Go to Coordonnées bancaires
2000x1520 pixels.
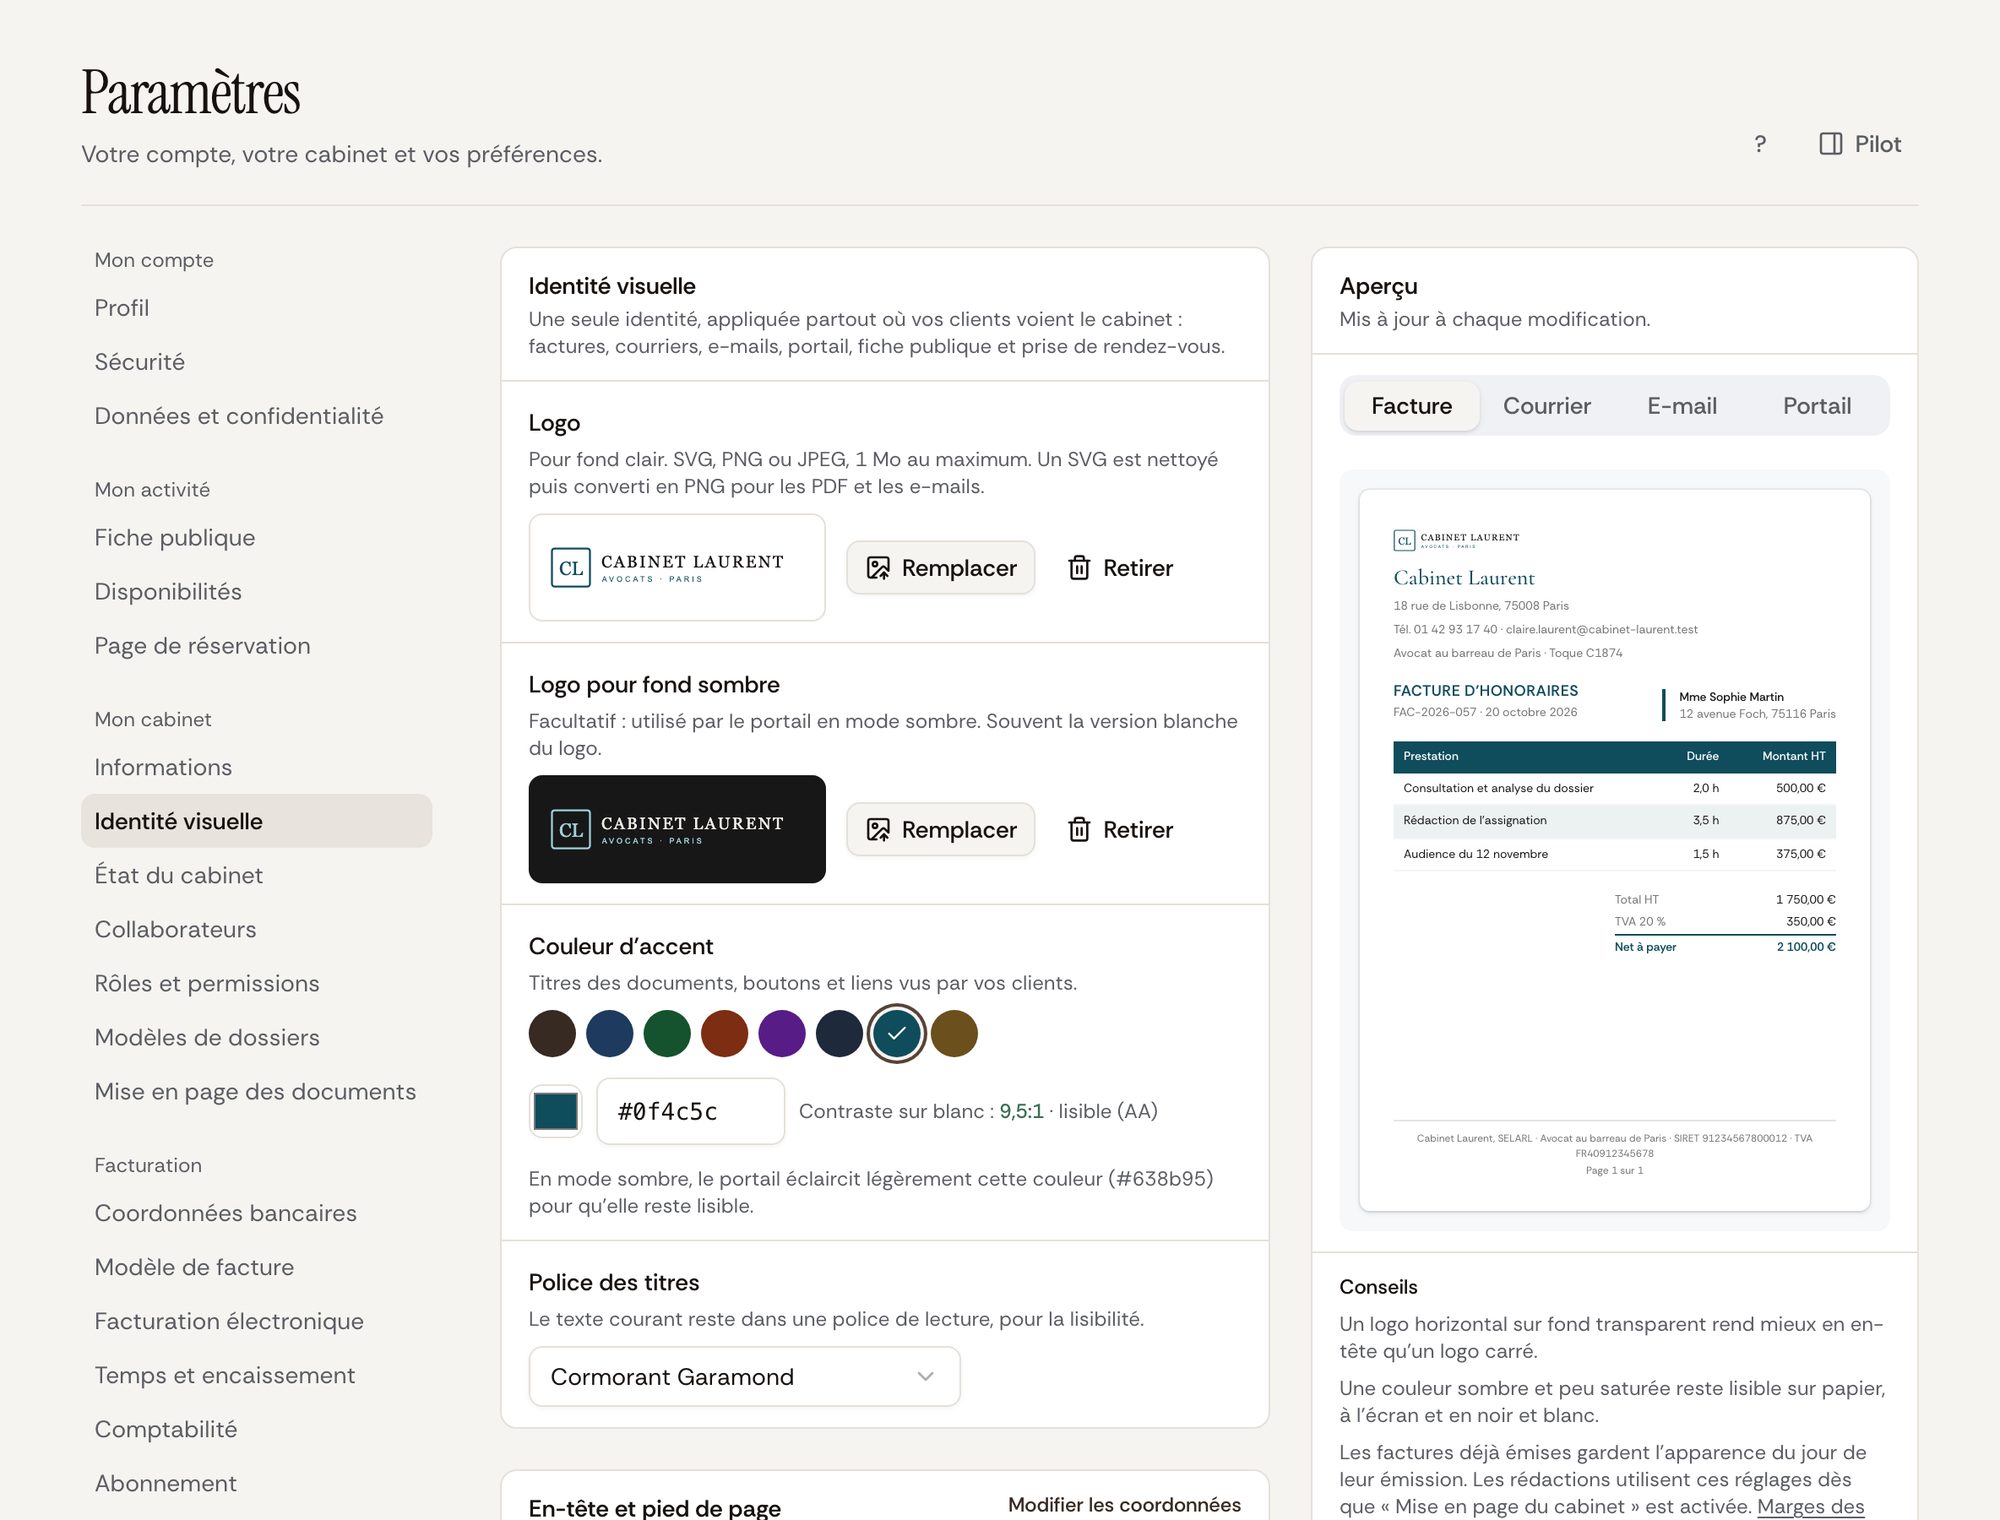[x=256, y=1213]
